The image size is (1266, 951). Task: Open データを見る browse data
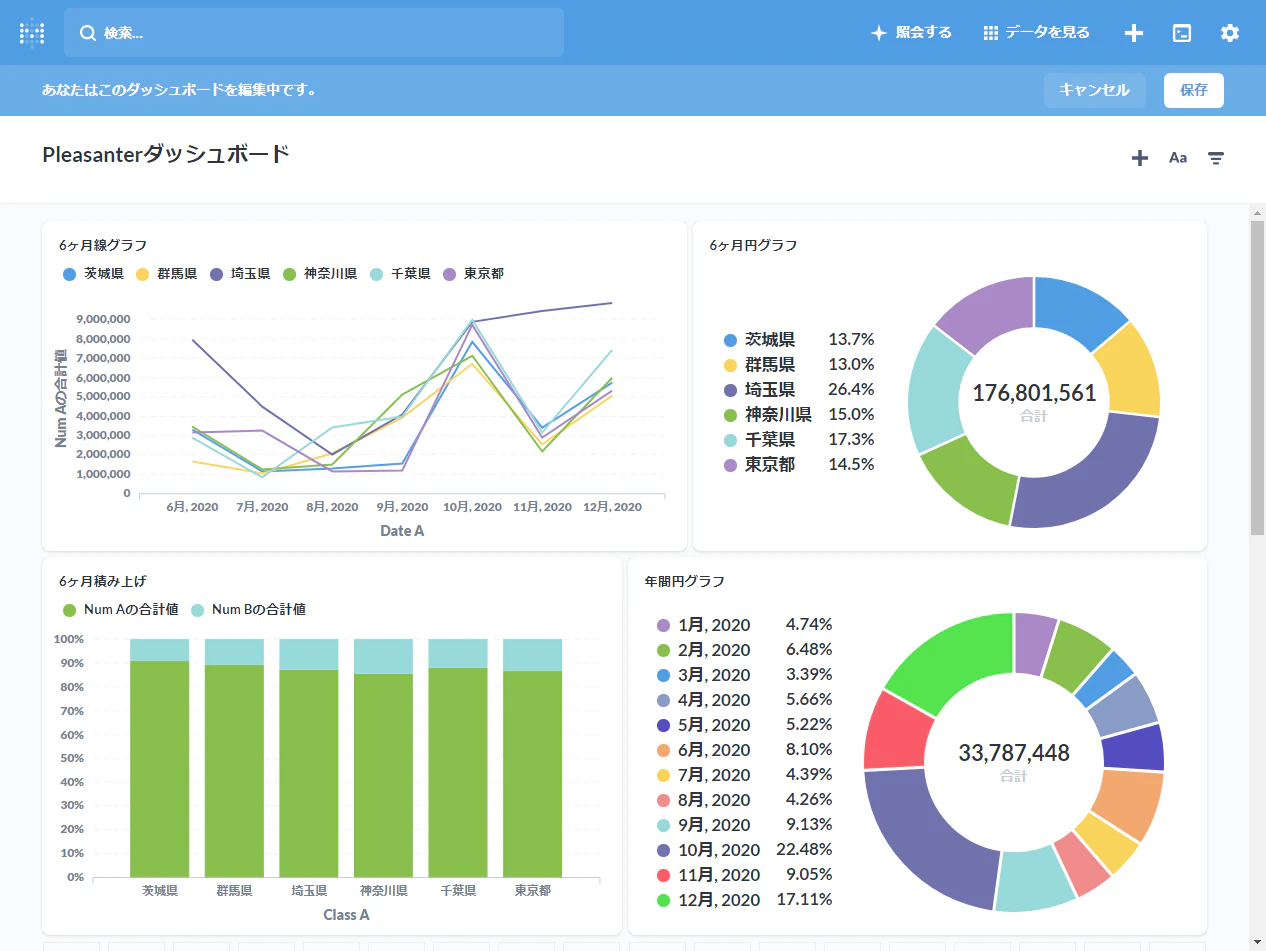point(1036,33)
